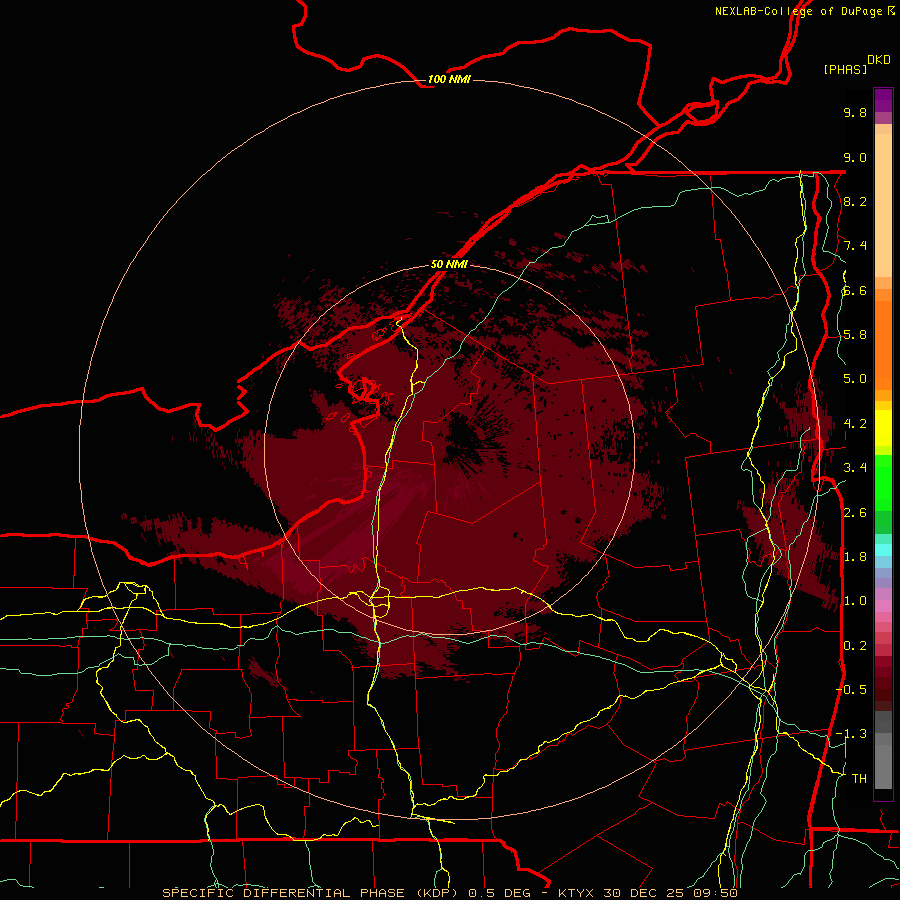Pick the -1.3 value on the scale
Screen dimensions: 900x900
(x=851, y=734)
